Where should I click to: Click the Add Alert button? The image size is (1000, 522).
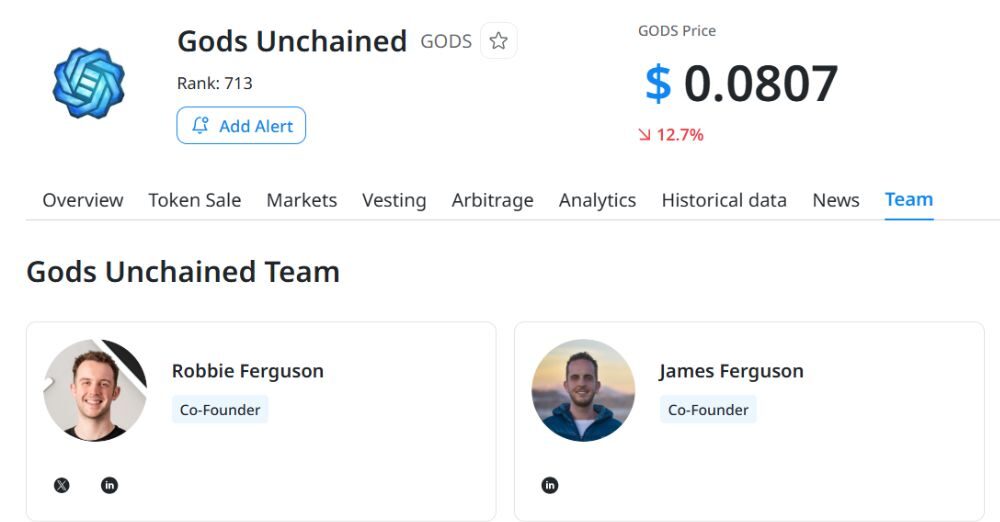[x=241, y=126]
